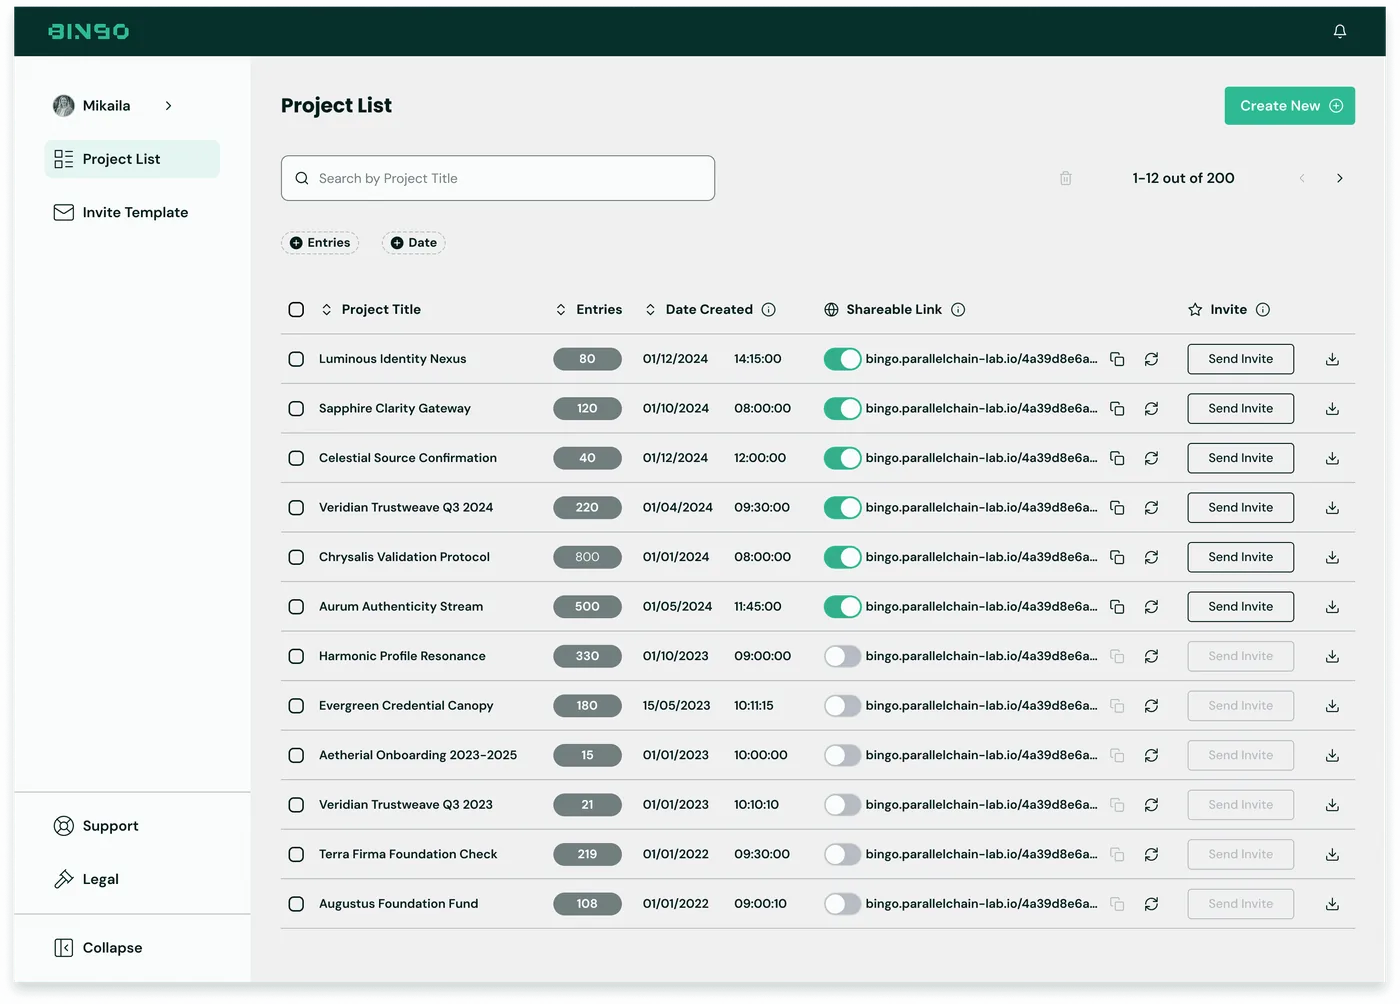Screen dimensions: 1400x1004
Task: Select all projects header checkbox
Action: [x=296, y=310]
